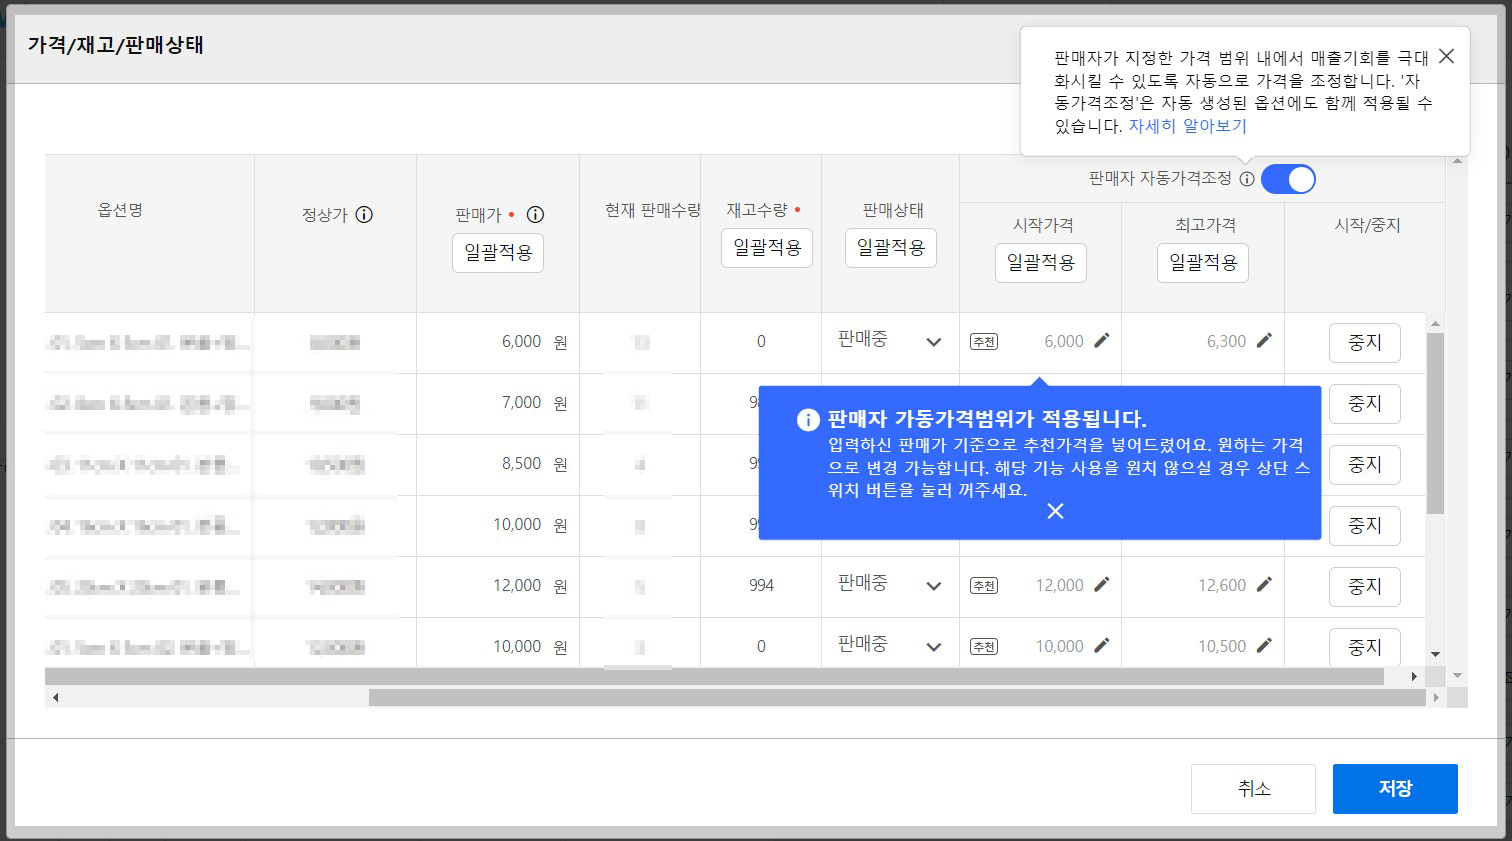Close the auto price adjustment tooltip

click(x=1446, y=56)
